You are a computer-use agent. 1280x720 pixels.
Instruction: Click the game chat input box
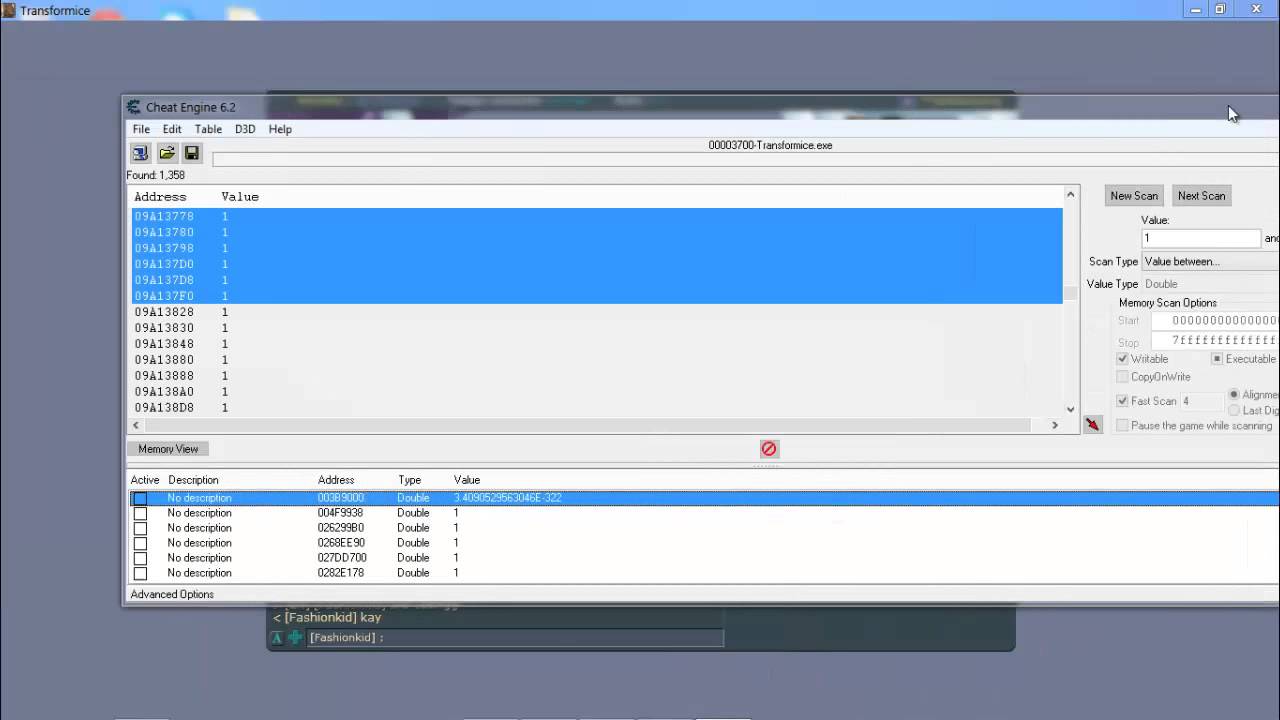tap(514, 637)
